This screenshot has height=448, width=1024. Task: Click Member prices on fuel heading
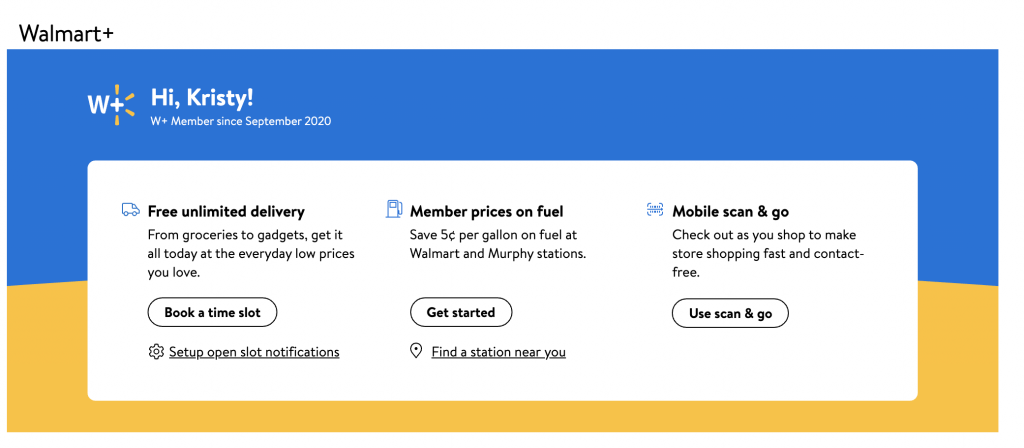point(486,211)
